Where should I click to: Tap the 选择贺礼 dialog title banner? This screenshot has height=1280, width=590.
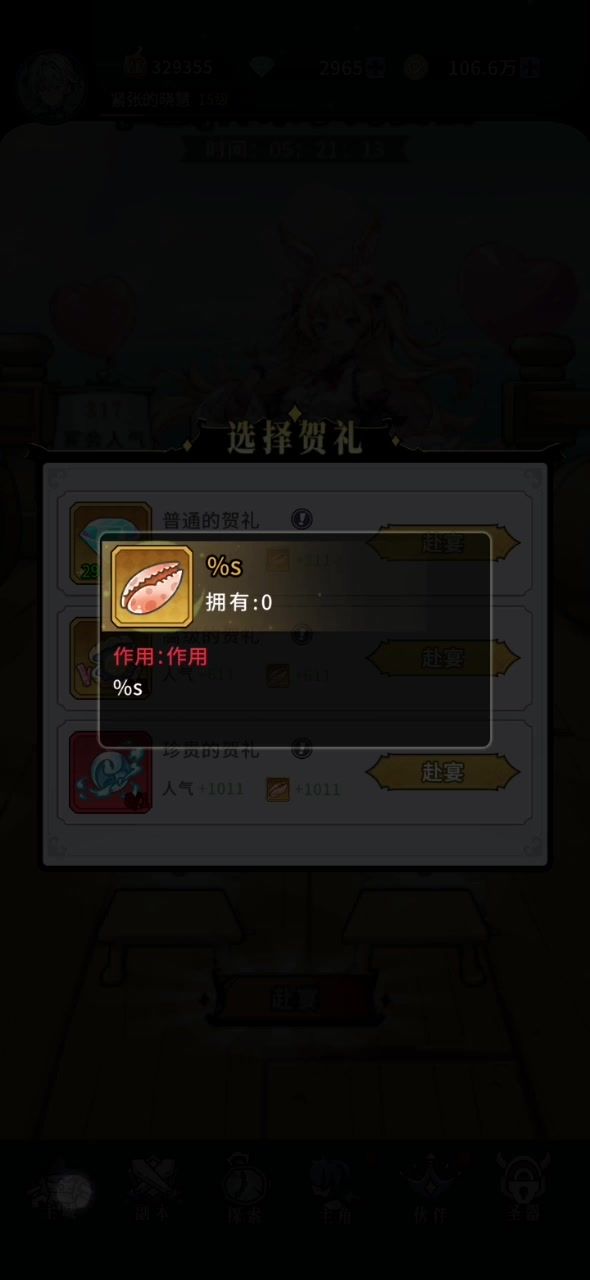point(294,438)
